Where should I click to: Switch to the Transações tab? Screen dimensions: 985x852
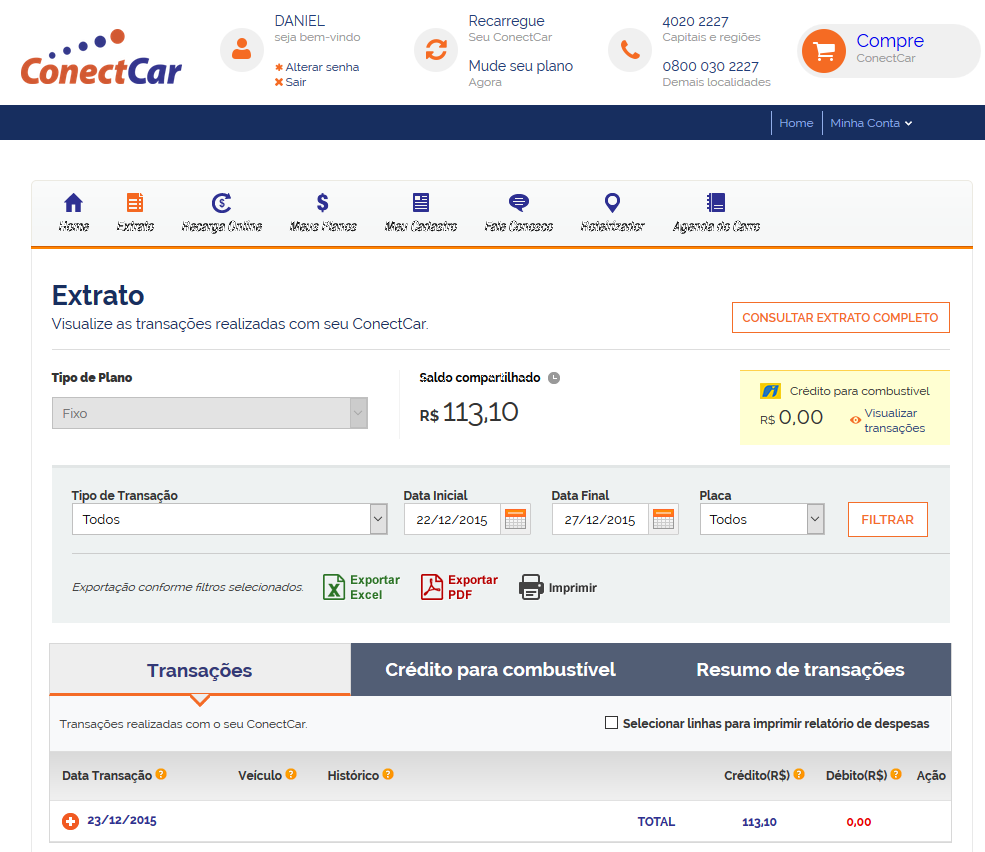coord(200,670)
